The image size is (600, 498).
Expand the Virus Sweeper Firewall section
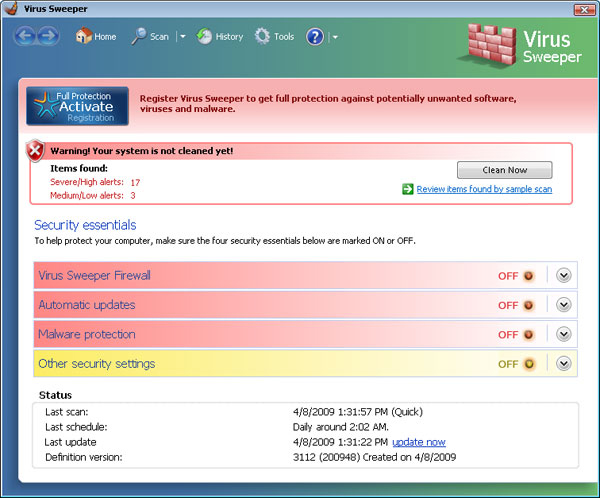[564, 275]
